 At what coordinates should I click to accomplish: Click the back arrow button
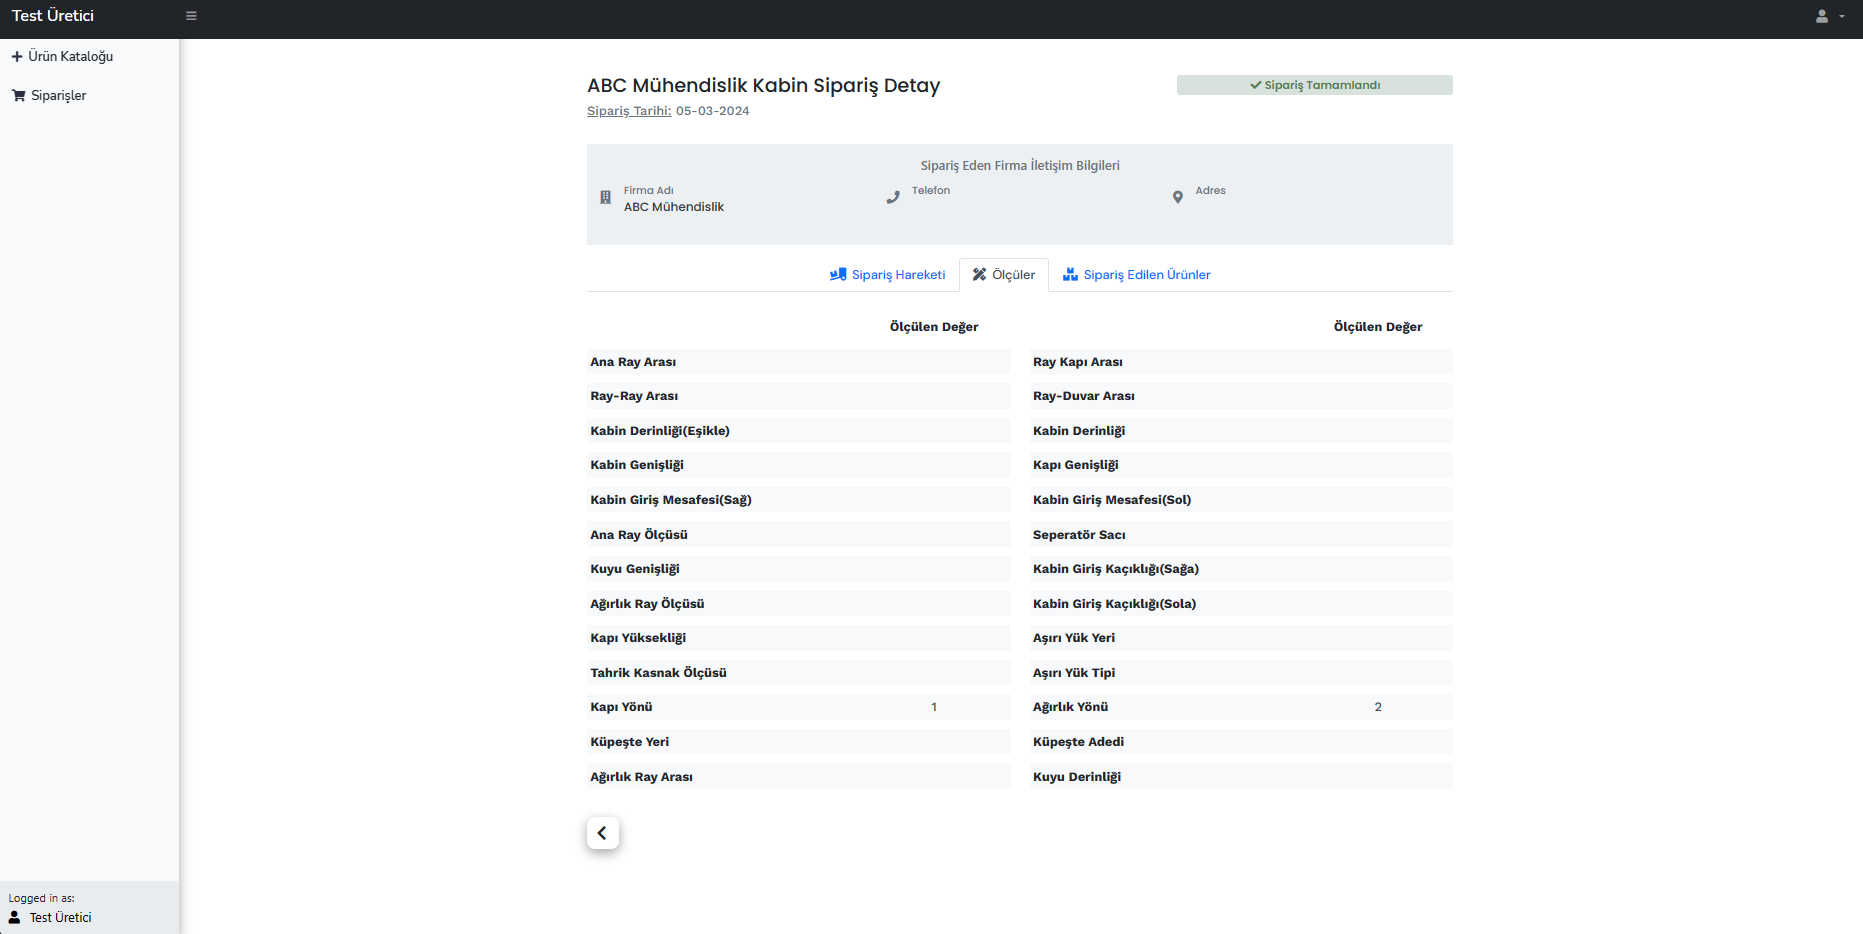(x=603, y=833)
